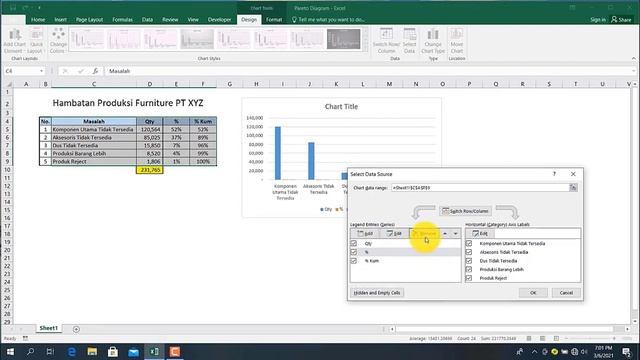Uncheck Komponen Utama Tidak Tersedia category
This screenshot has width=640, height=360.
(469, 243)
